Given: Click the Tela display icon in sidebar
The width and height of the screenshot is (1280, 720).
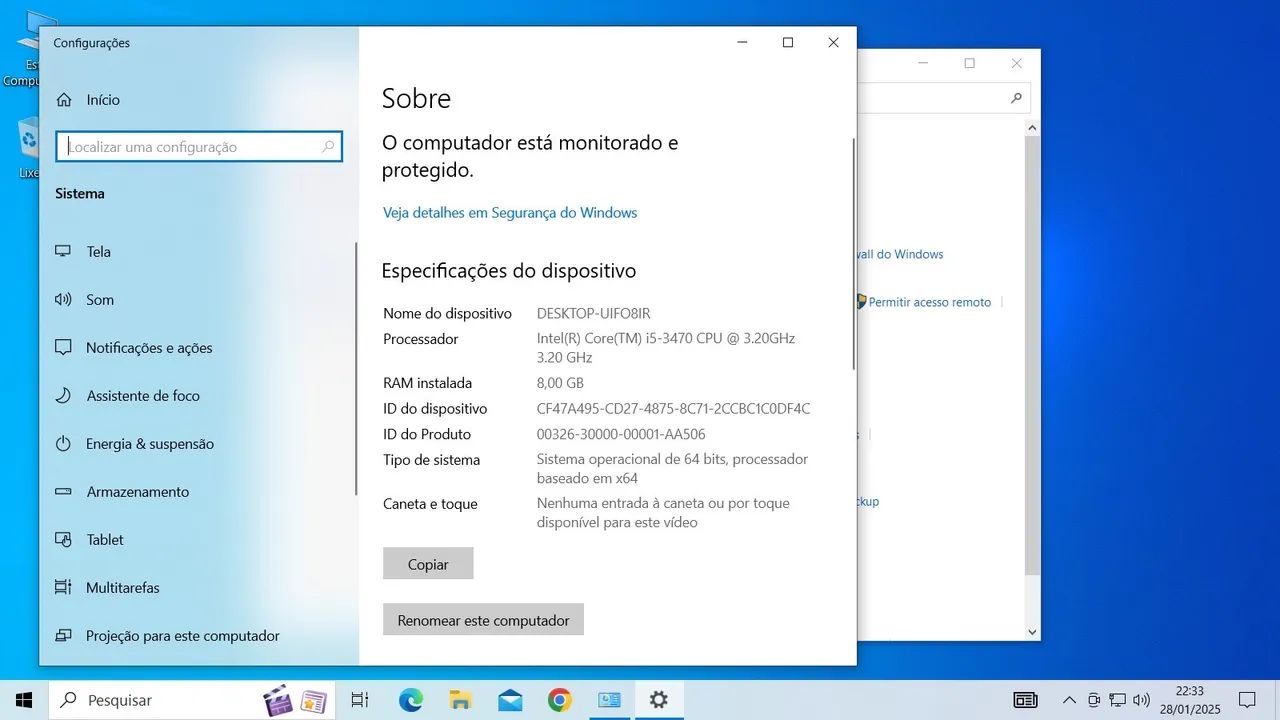Looking at the screenshot, I should 63,252.
